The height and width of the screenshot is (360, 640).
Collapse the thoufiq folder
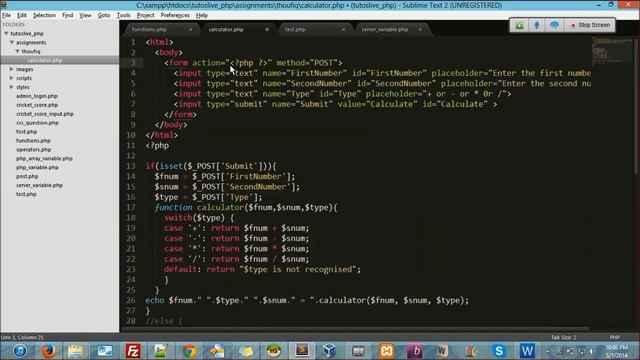18,51
